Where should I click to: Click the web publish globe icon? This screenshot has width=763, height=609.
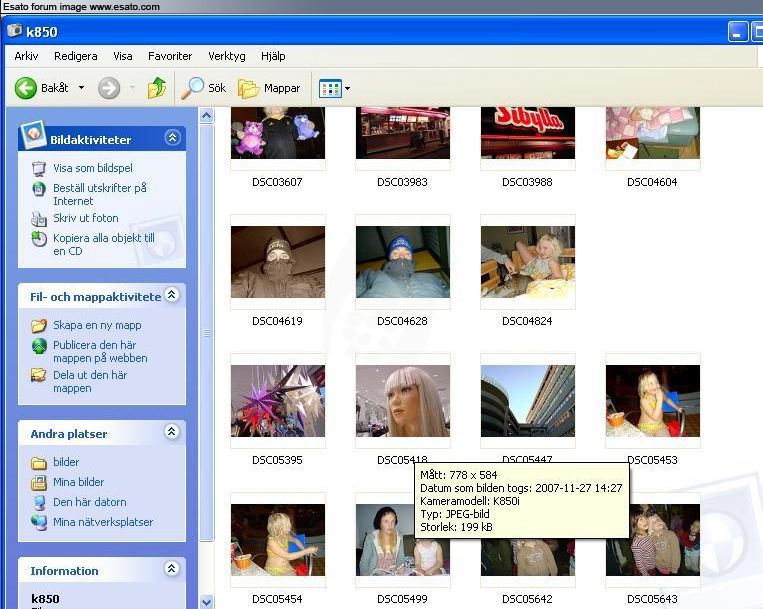point(39,346)
